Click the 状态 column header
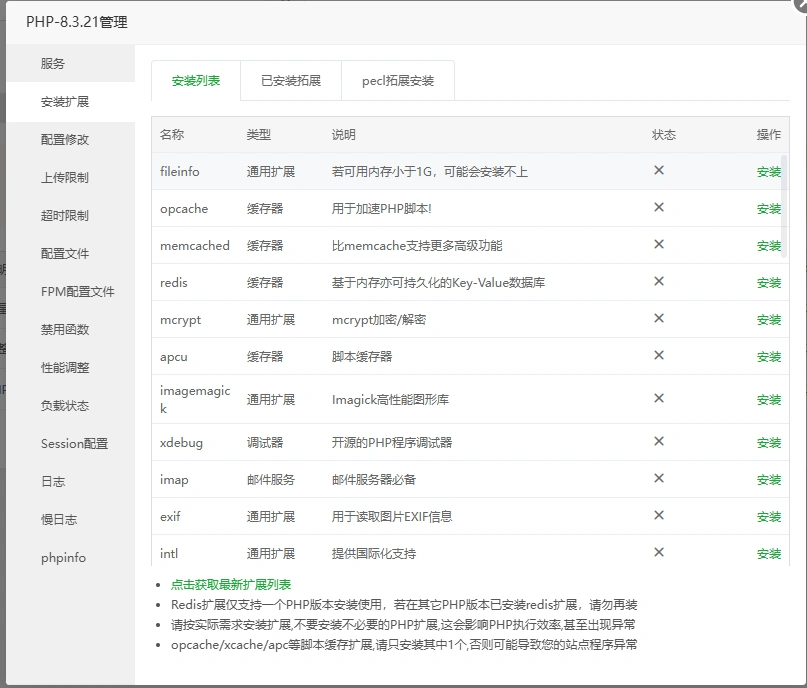 664,135
